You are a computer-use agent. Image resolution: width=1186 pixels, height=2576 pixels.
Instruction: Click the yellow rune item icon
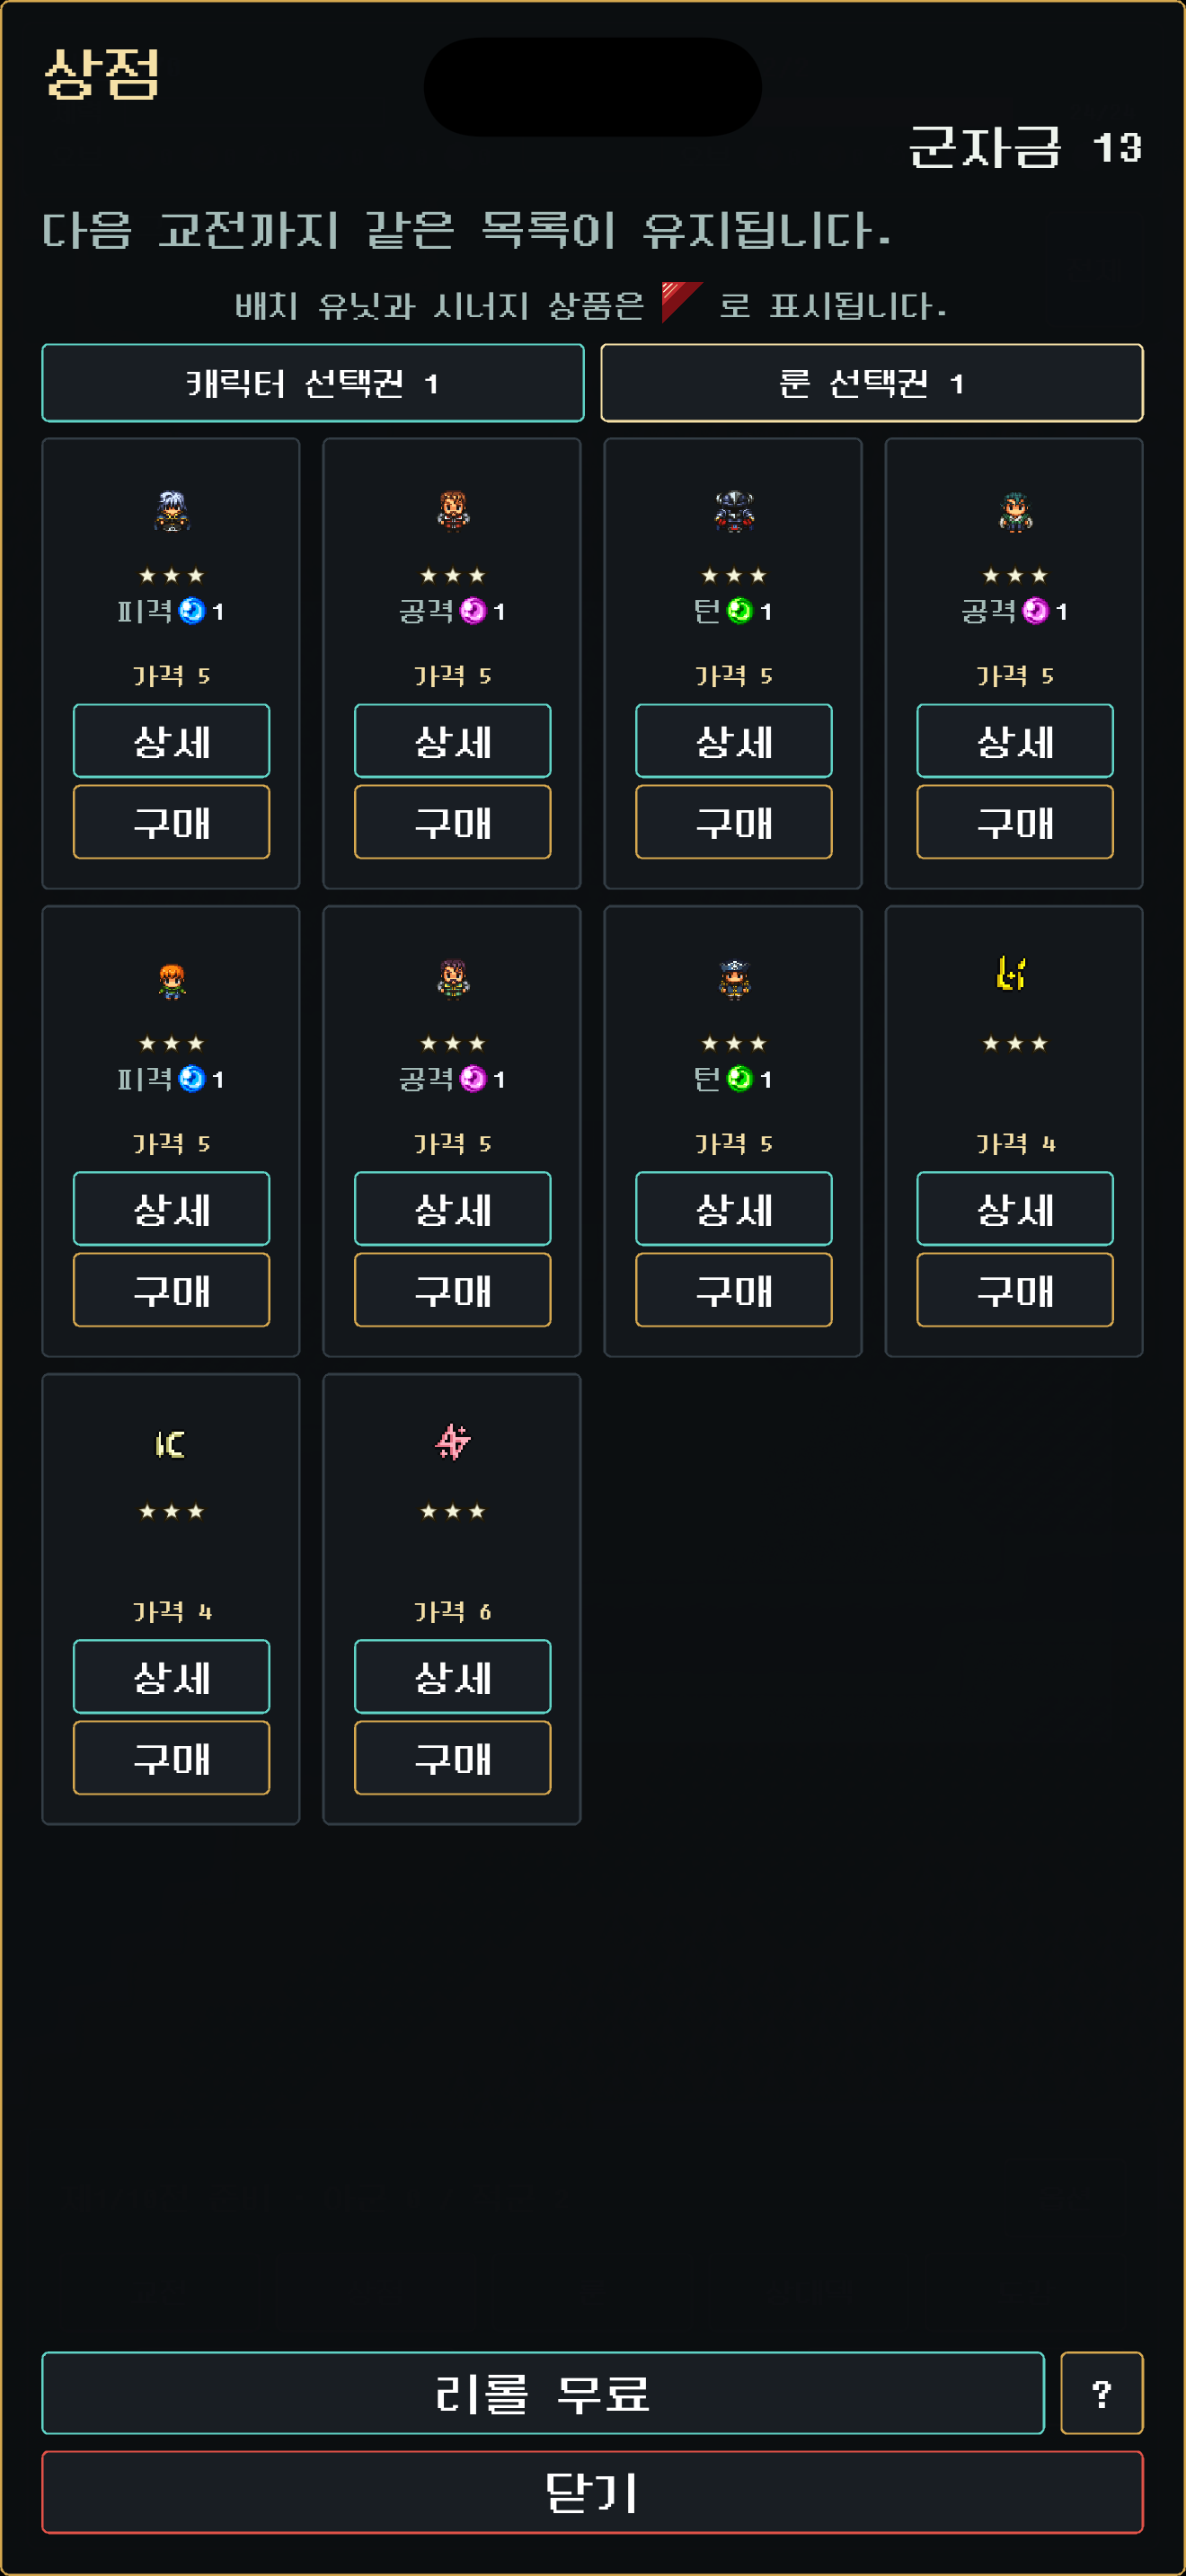(1013, 973)
